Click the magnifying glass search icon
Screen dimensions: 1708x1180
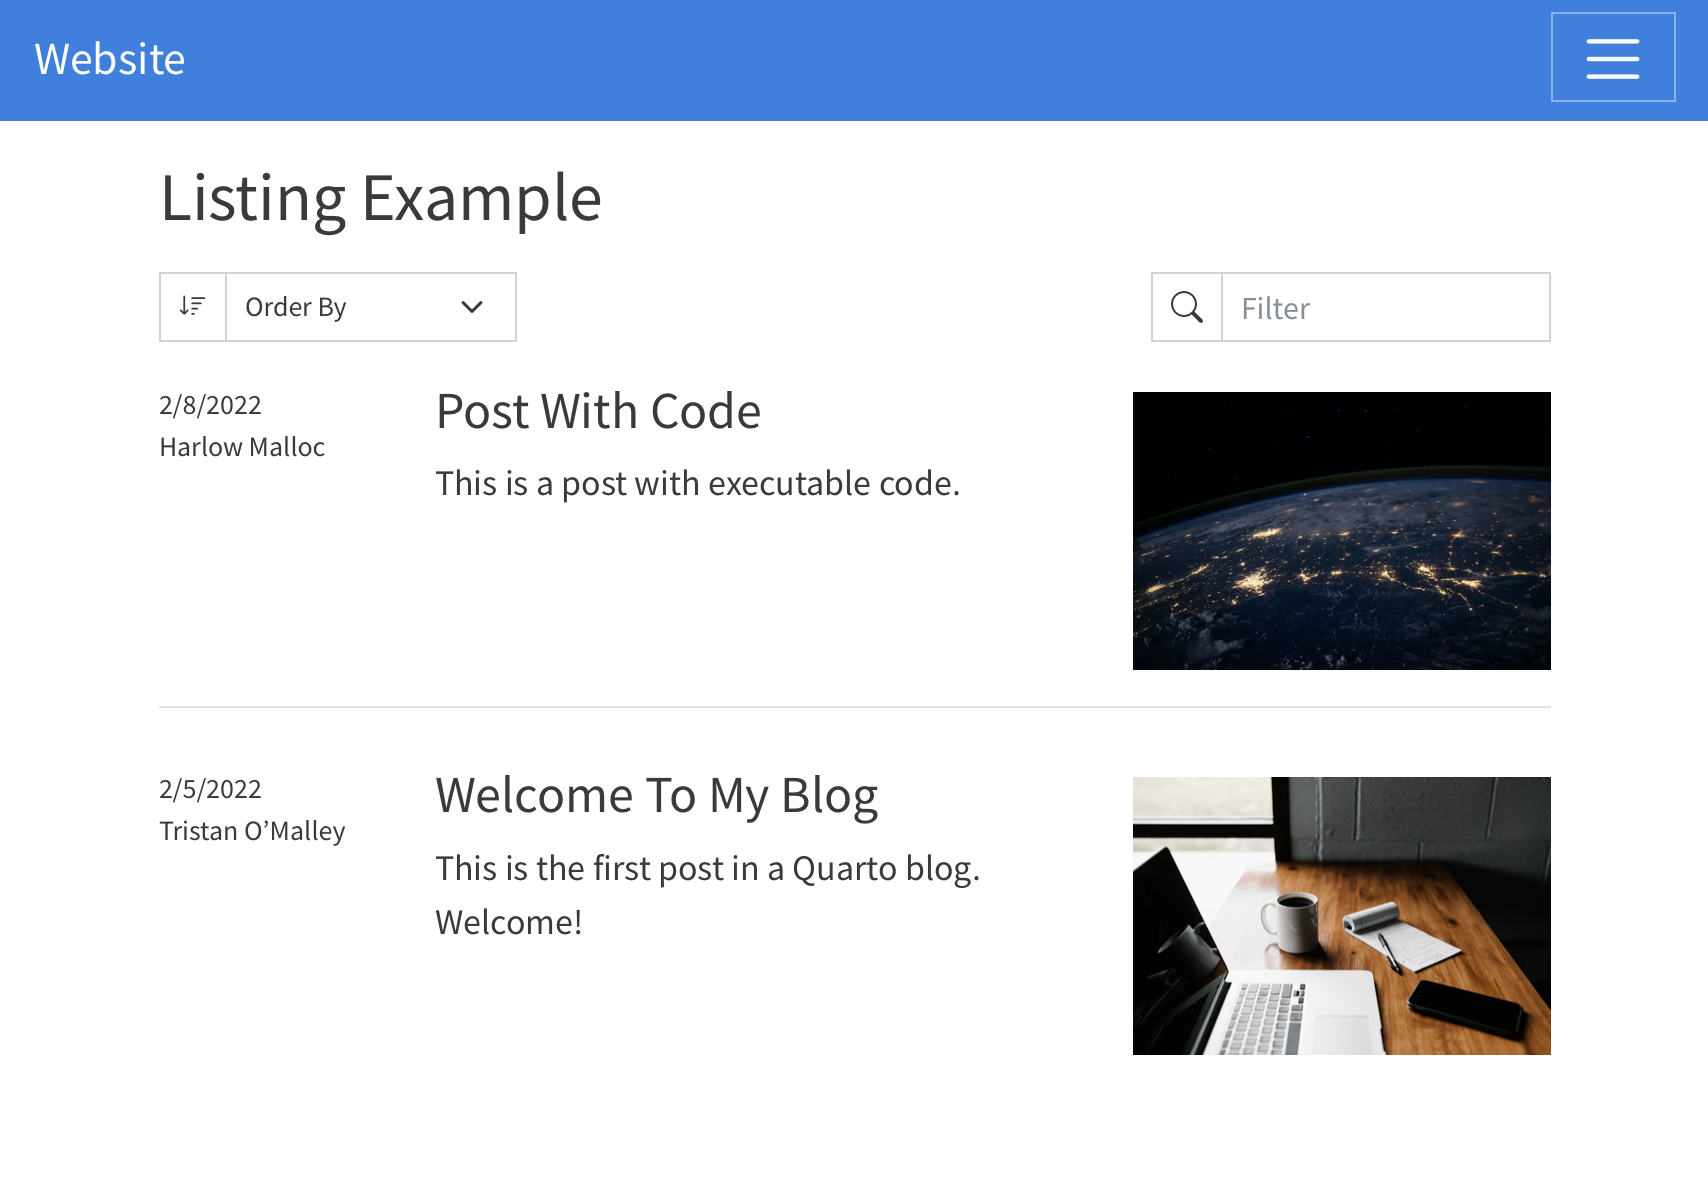pos(1186,307)
